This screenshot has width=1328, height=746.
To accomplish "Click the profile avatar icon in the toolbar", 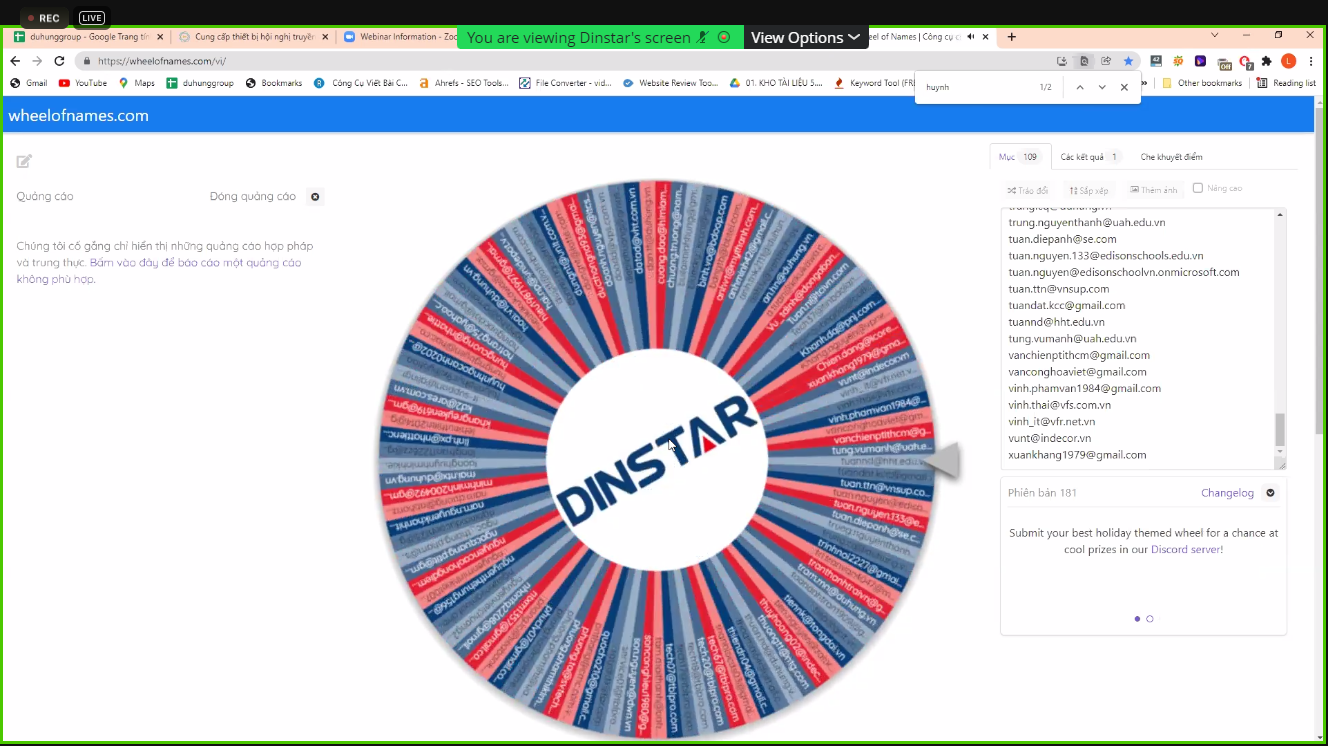I will pyautogui.click(x=1287, y=60).
